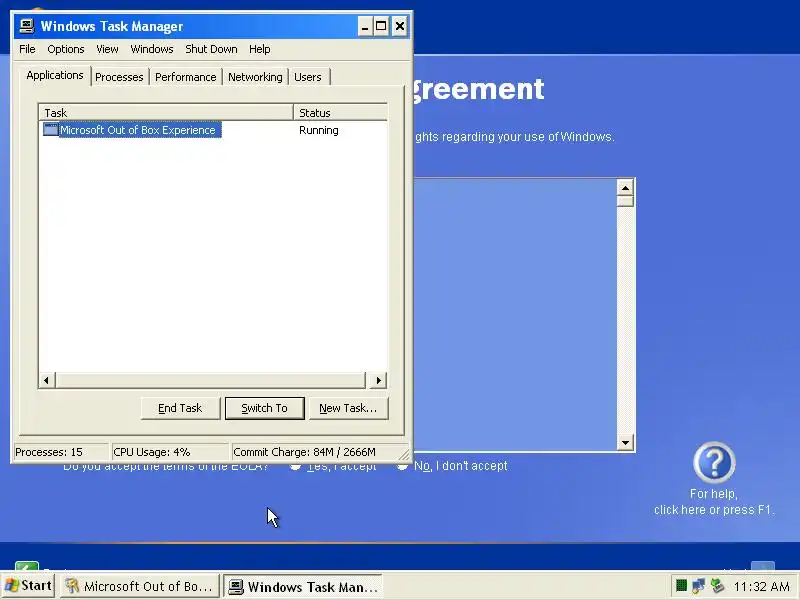Click the network connection tray icon

[698, 585]
